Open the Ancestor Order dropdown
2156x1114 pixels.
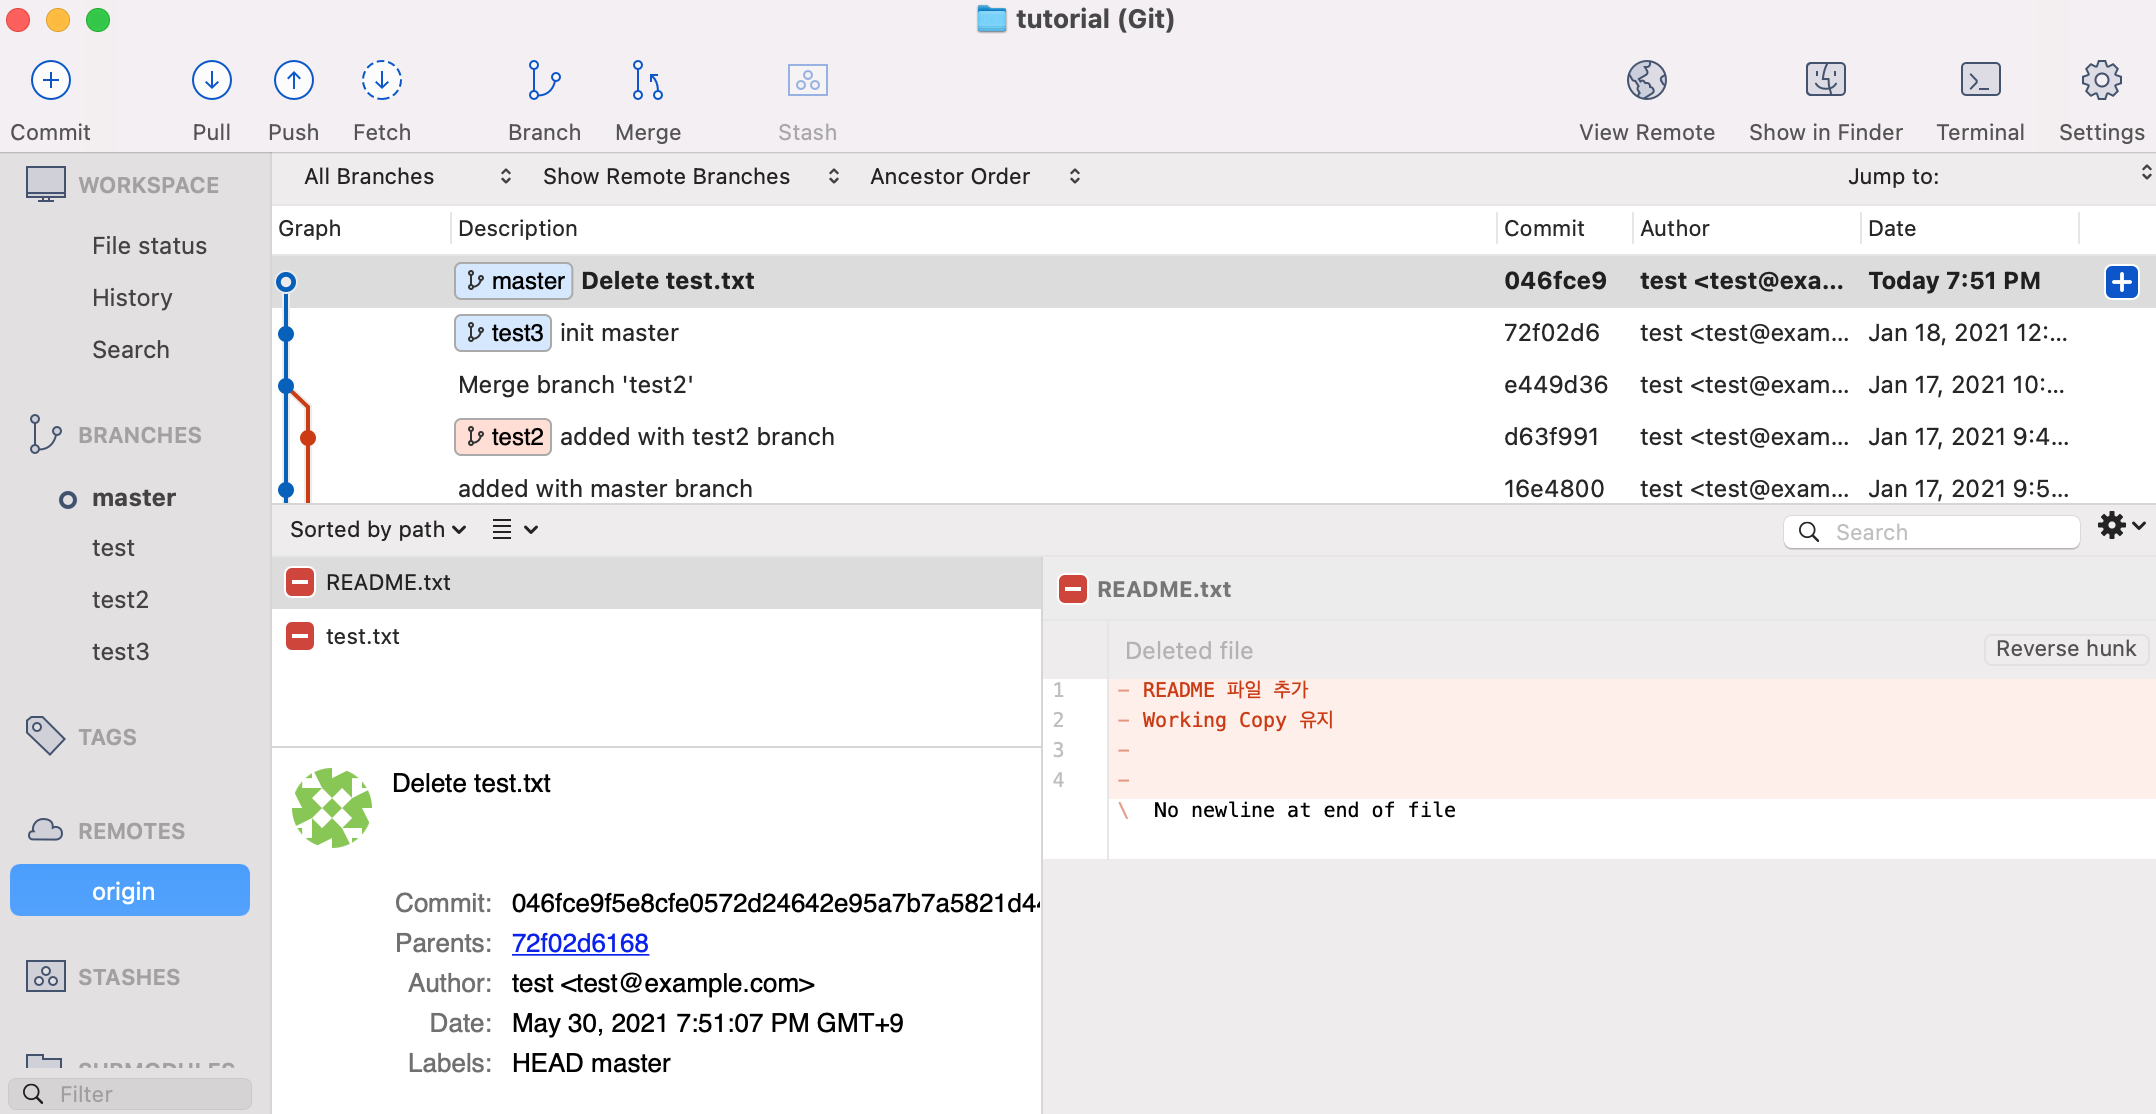[974, 177]
